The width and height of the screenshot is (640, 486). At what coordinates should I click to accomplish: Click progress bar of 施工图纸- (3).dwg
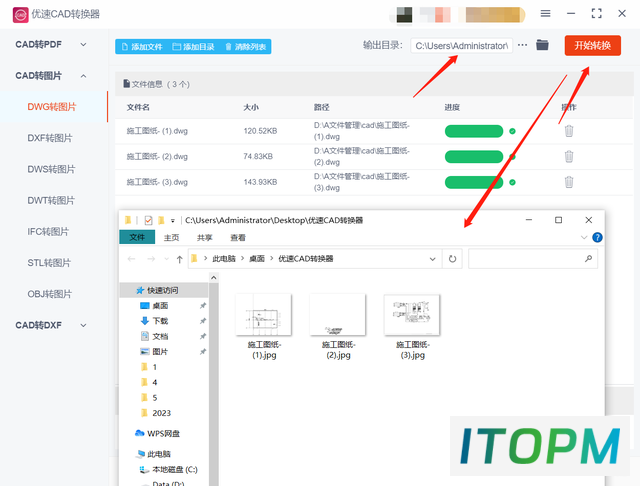pyautogui.click(x=474, y=182)
